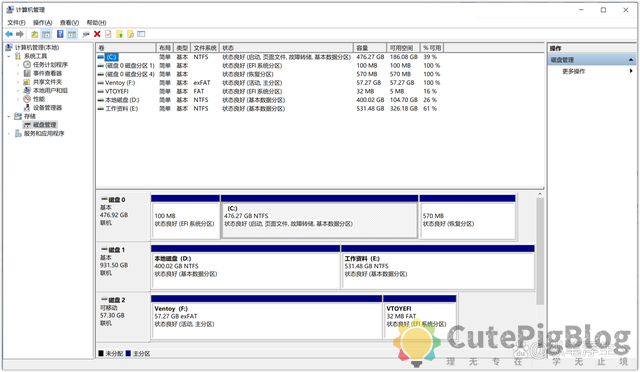The image size is (640, 372).
Task: Sort by the 布局 column header
Action: pos(164,48)
